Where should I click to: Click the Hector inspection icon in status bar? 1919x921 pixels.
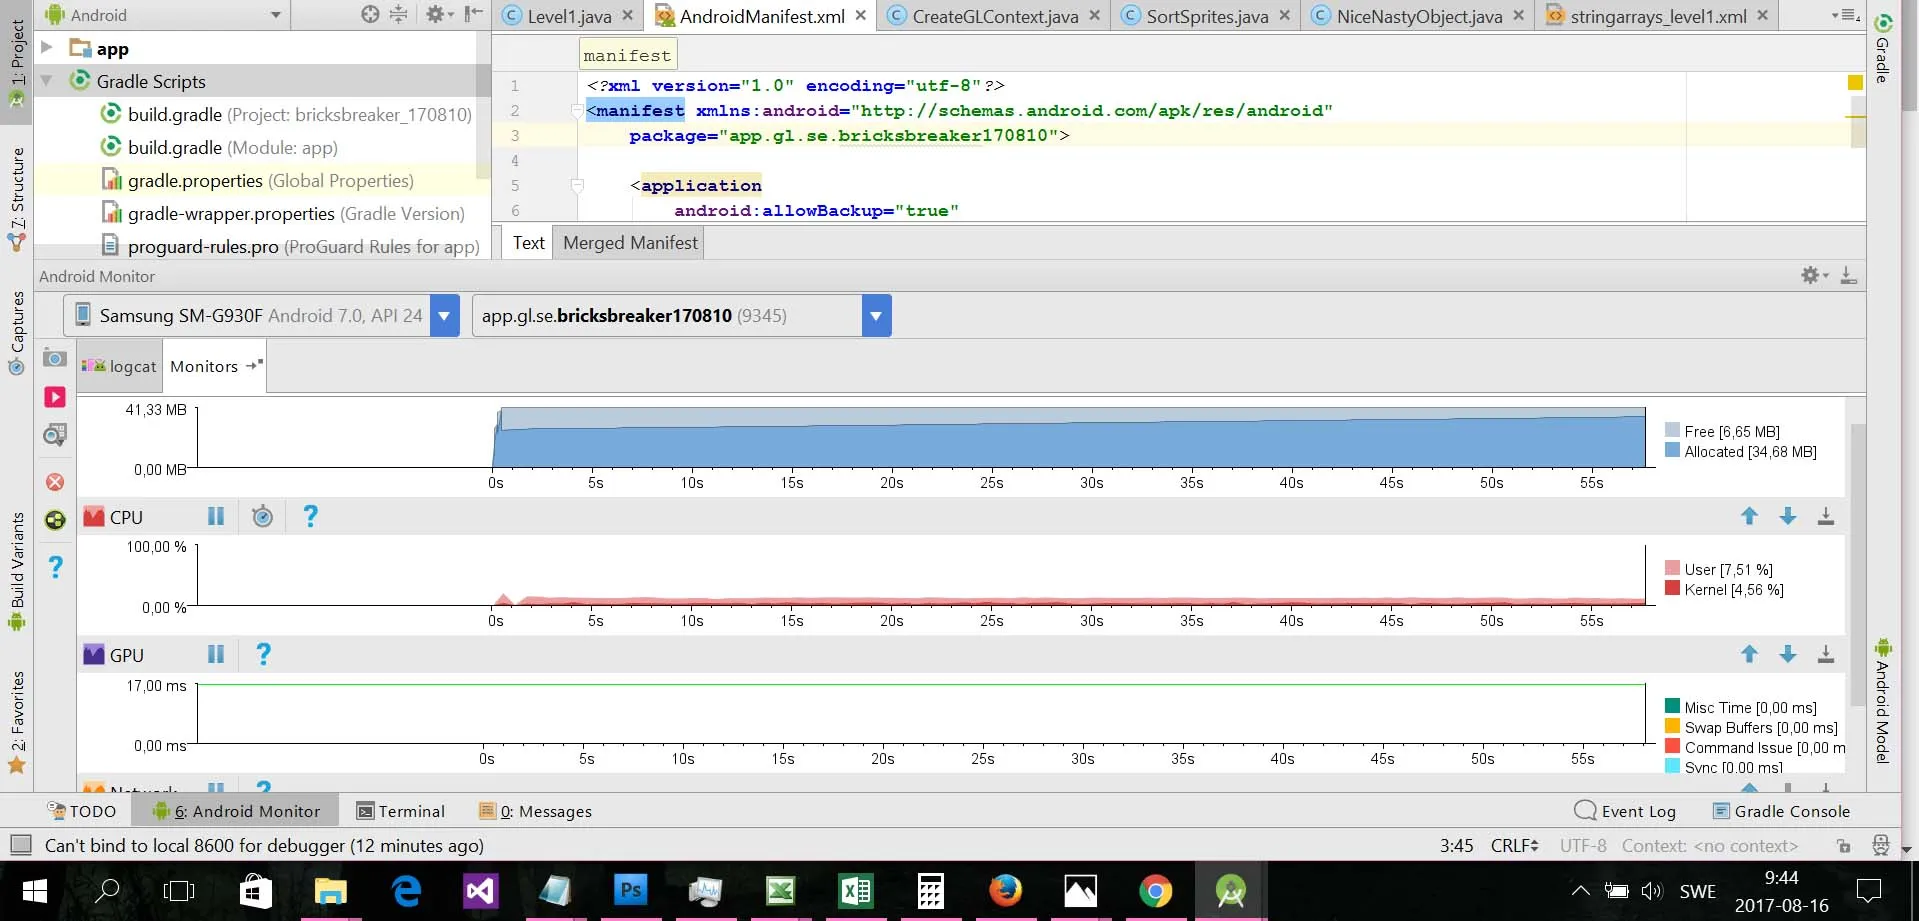1880,846
